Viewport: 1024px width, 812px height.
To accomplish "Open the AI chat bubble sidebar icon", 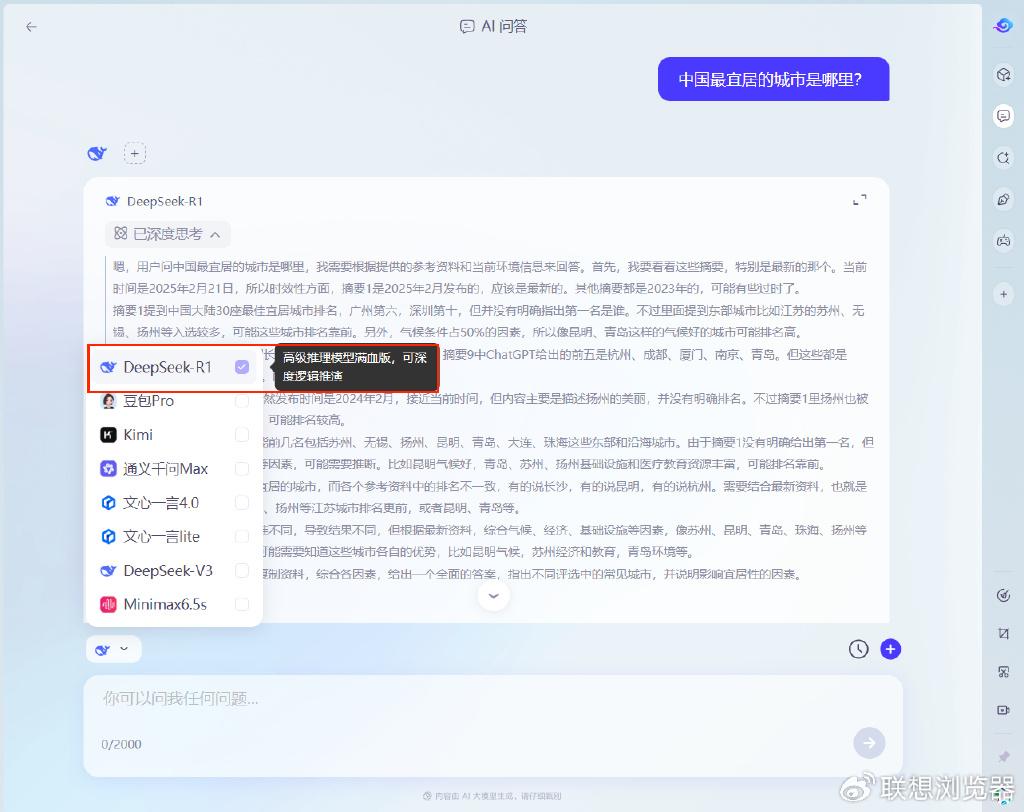I will pos(1004,116).
